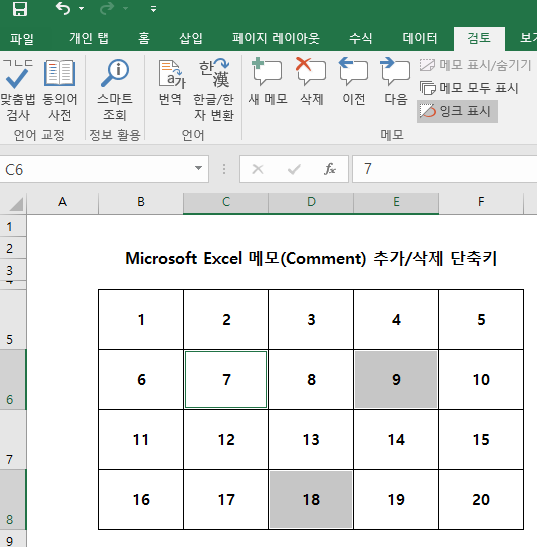The image size is (537, 547).
Task: Toggle 메모 모두 표시
Action: click(x=469, y=88)
